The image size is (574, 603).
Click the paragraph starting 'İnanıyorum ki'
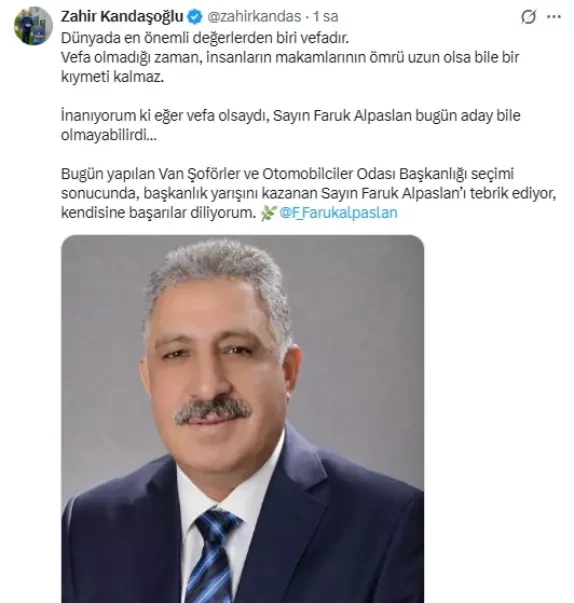click(290, 125)
